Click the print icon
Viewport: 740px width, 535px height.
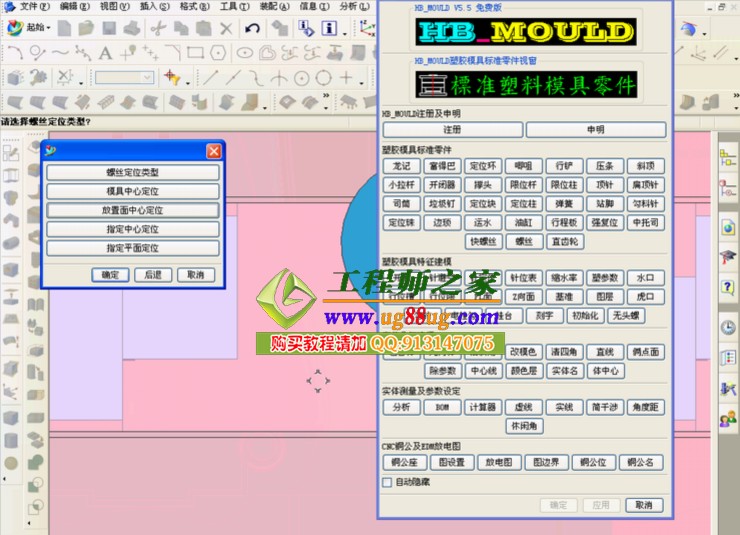pos(132,29)
